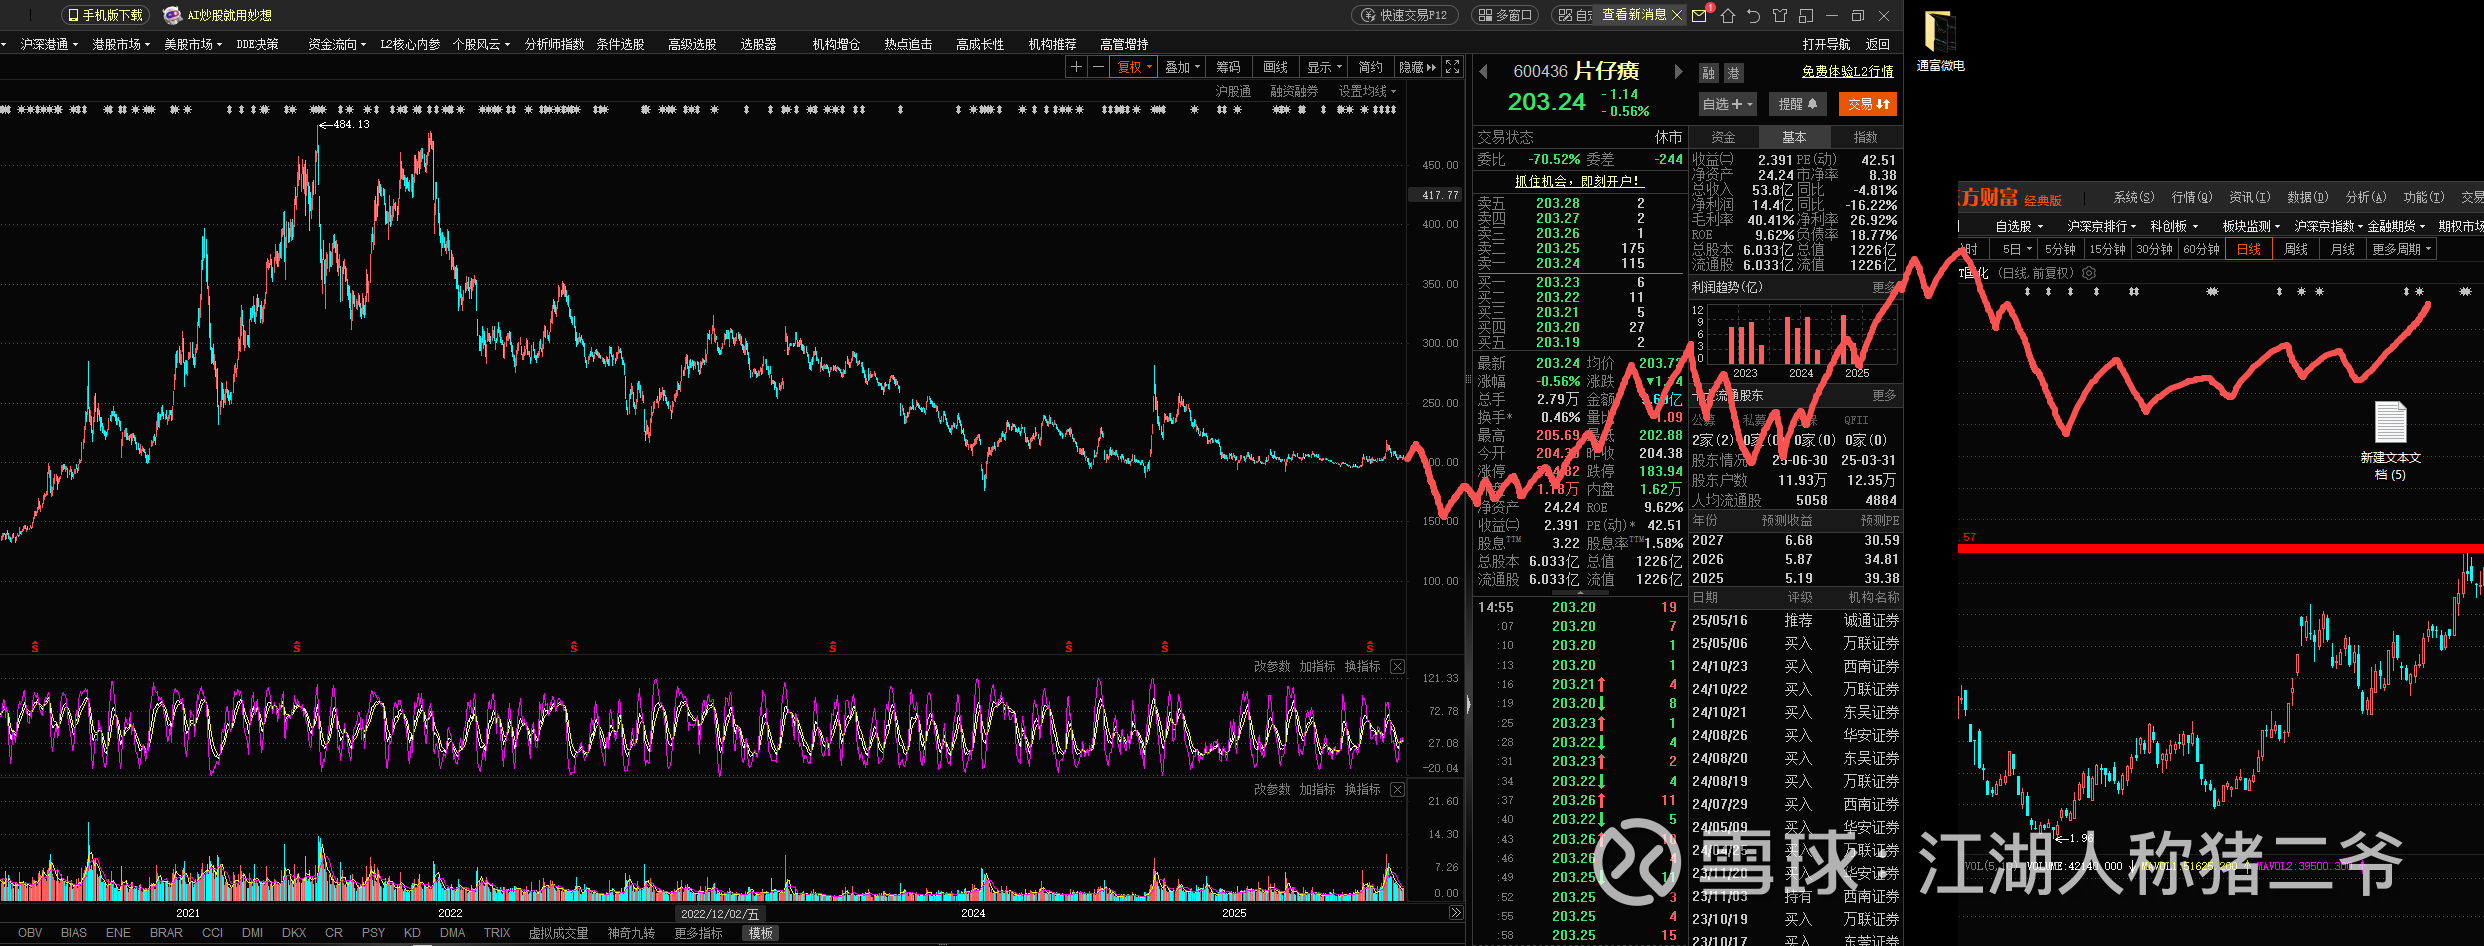Click 打开导航 in the top bar

(x=1826, y=44)
